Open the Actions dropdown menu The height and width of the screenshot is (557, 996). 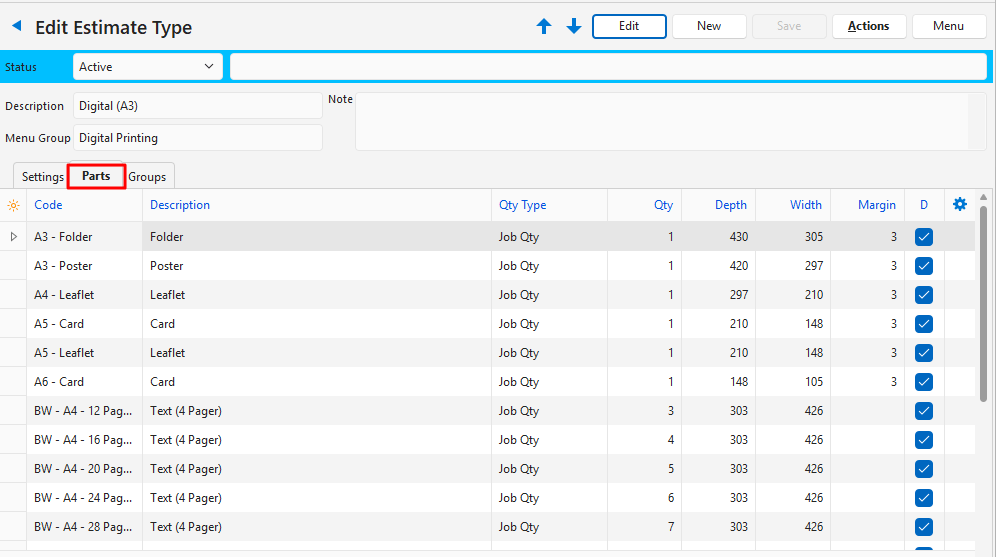point(868,26)
